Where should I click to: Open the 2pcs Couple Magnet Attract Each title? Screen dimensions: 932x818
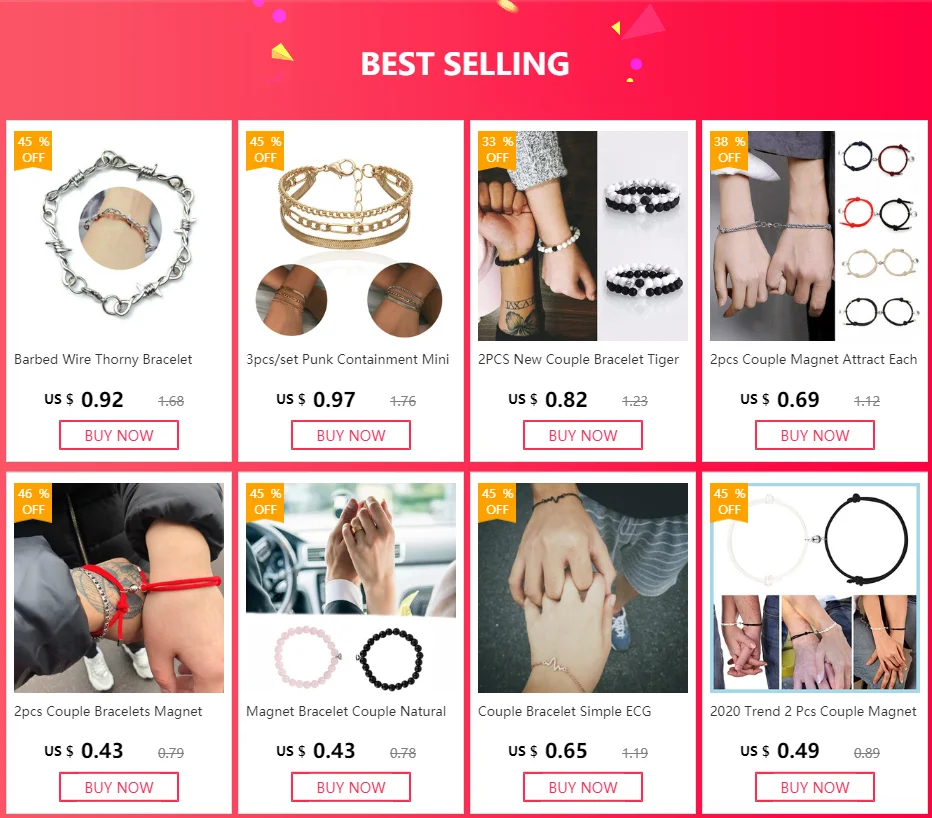[813, 360]
